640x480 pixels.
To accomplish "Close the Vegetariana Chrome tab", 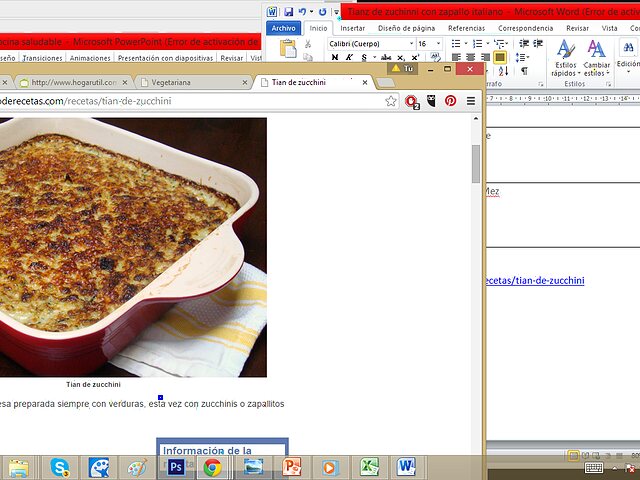I will coord(245,82).
